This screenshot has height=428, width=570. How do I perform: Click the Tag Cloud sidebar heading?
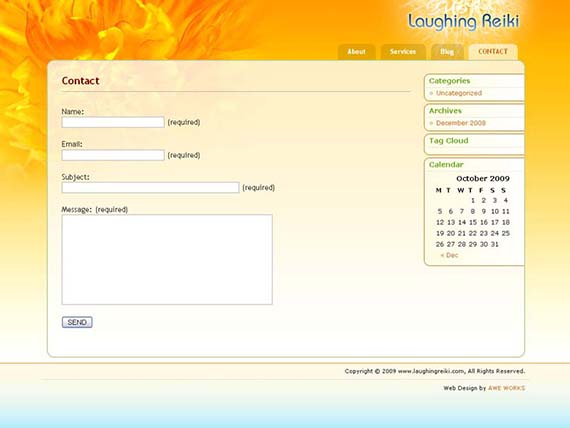449,141
